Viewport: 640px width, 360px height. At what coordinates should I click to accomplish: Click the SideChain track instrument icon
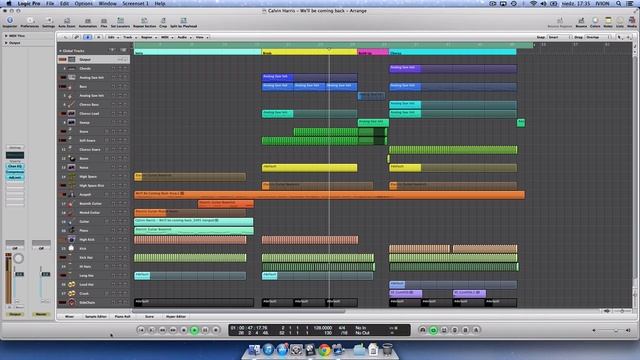tap(71, 302)
